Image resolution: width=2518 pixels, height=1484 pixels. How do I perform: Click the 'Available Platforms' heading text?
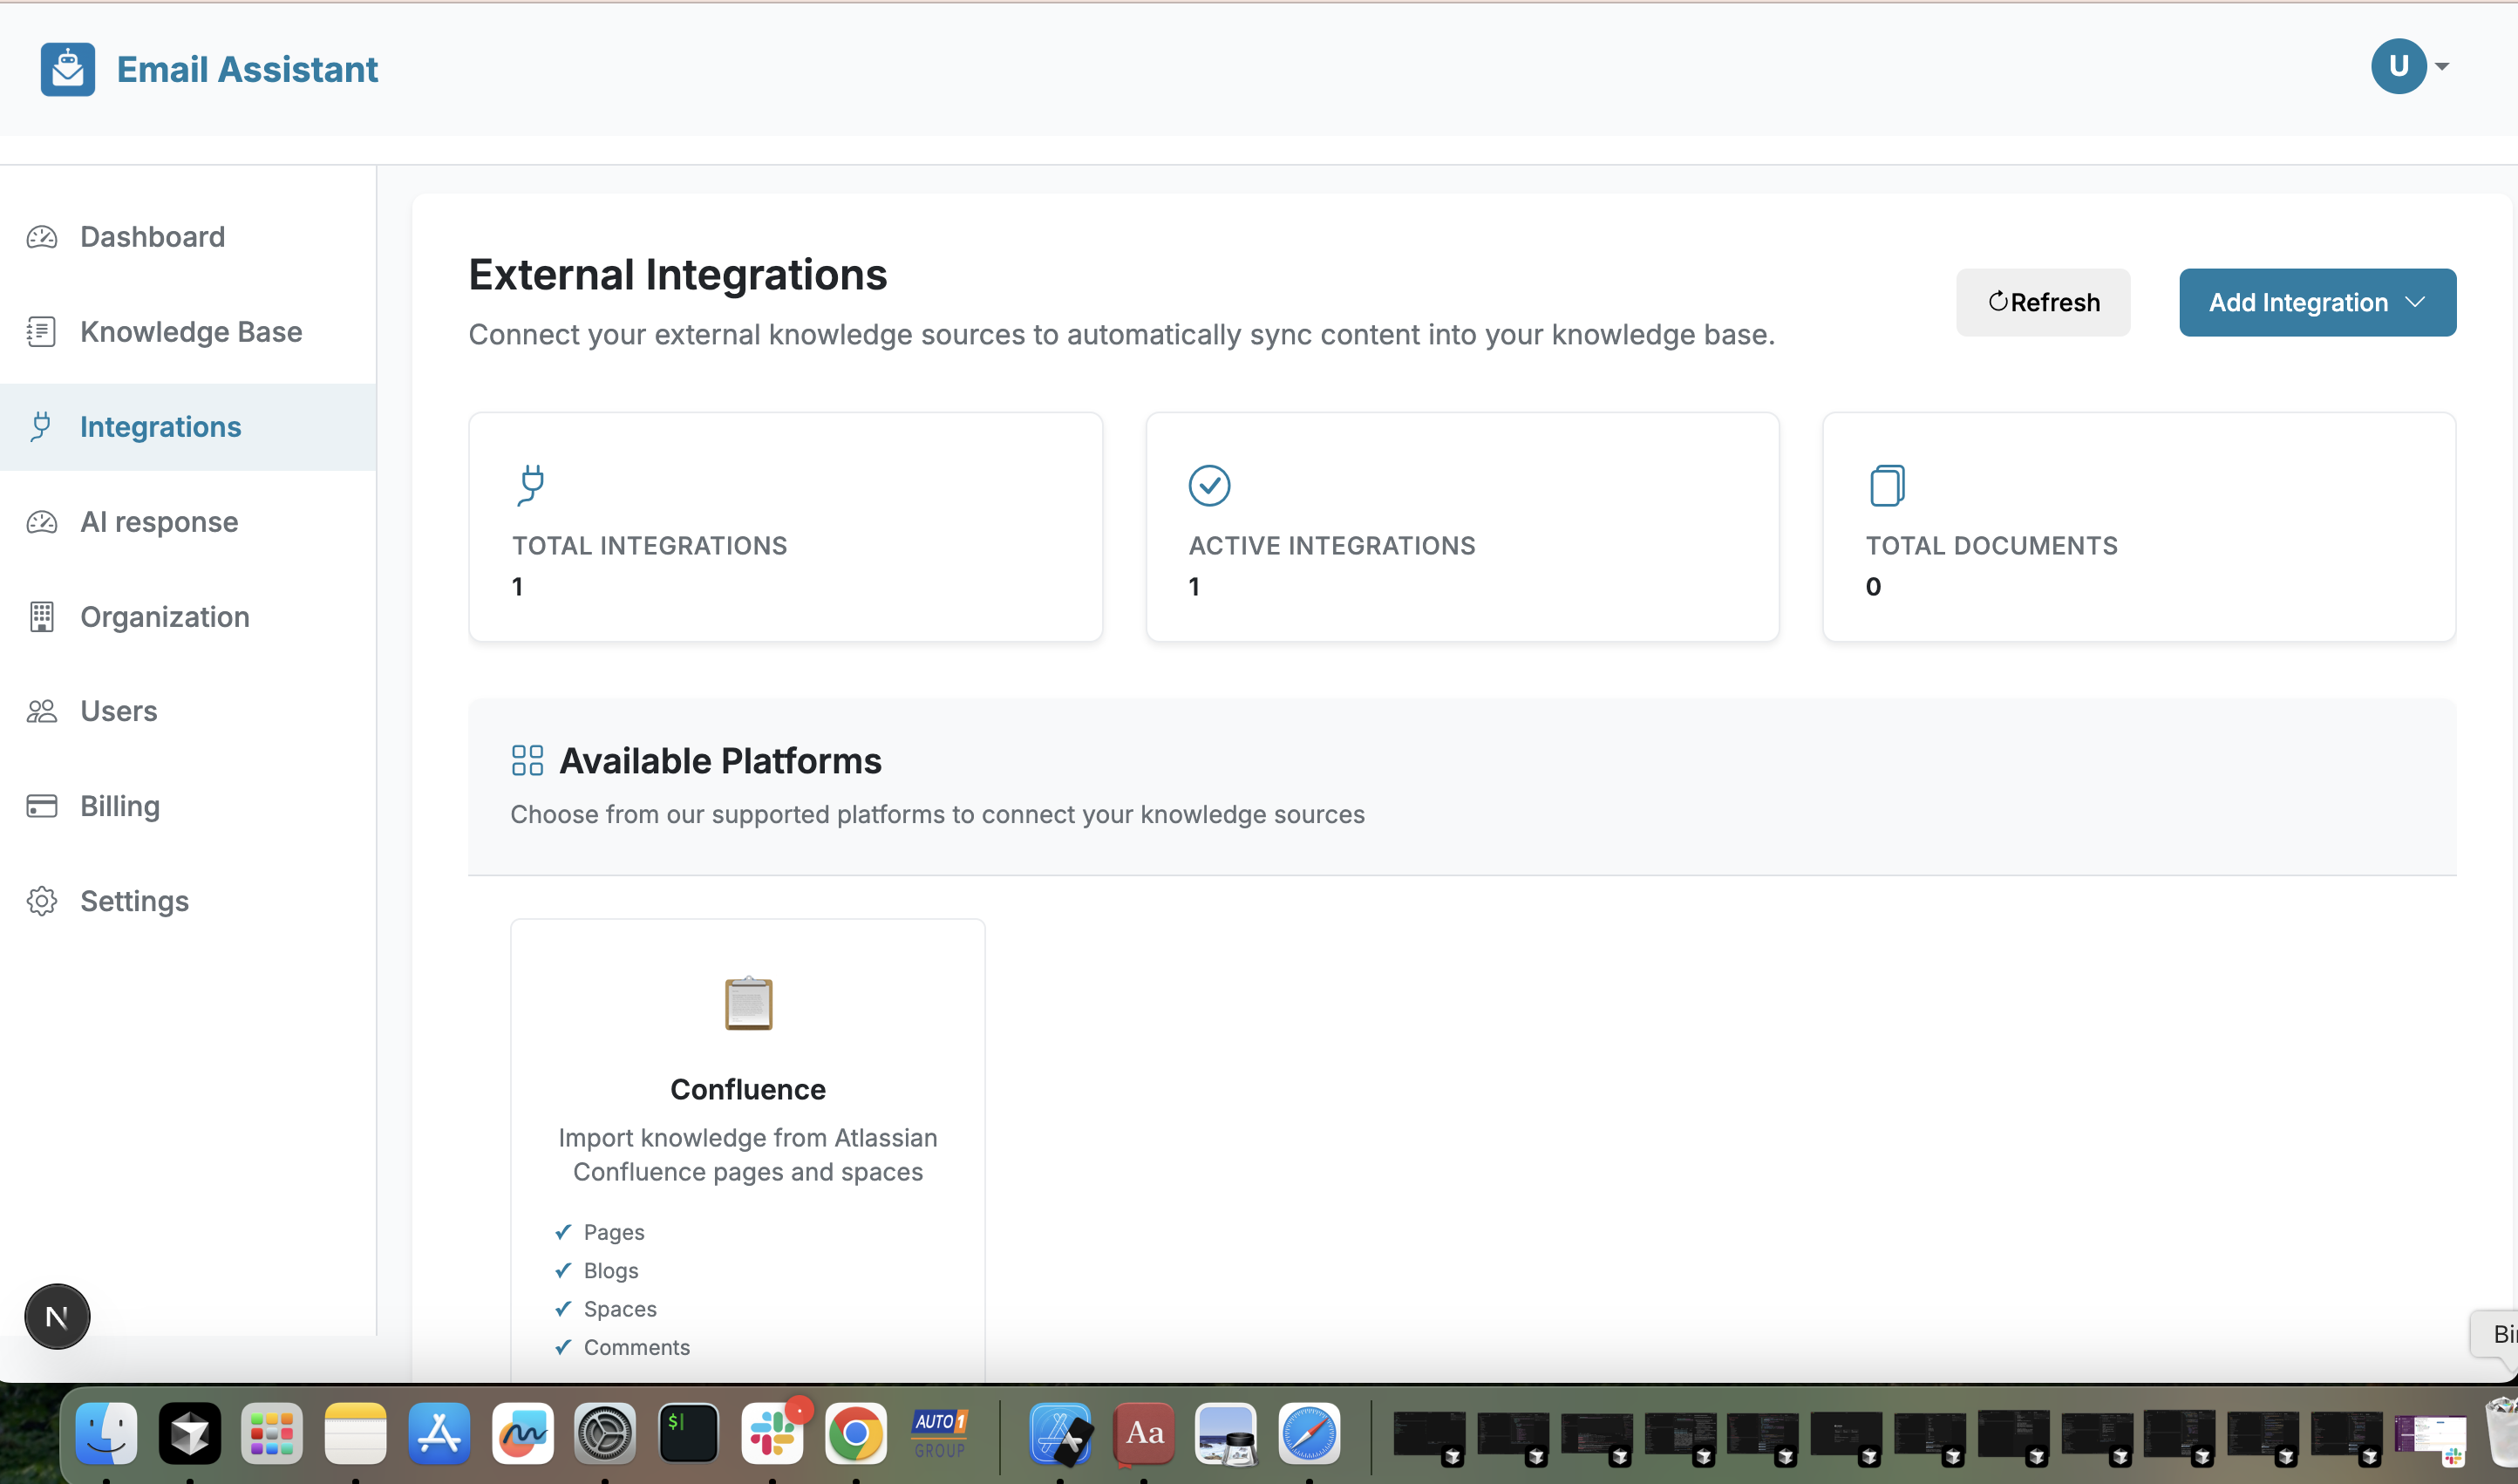click(x=720, y=761)
